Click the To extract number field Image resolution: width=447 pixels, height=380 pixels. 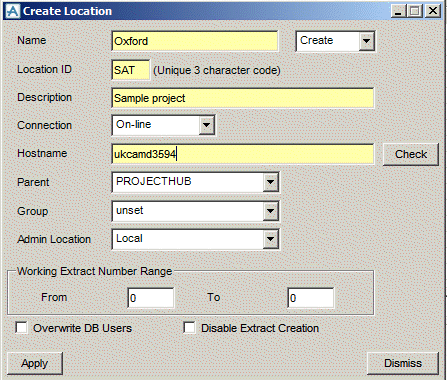(x=311, y=298)
